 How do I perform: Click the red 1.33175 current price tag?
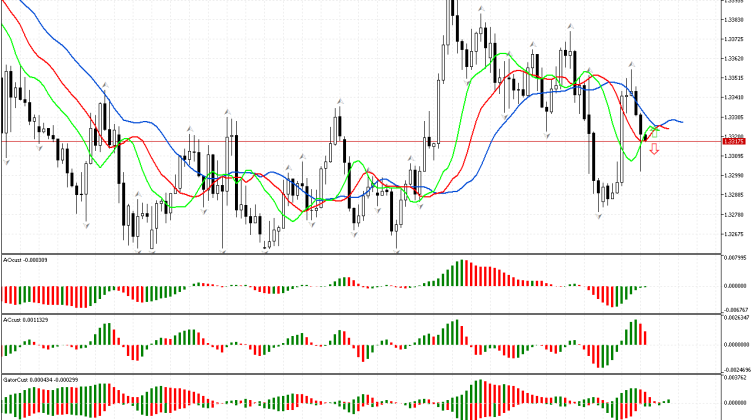[735, 142]
